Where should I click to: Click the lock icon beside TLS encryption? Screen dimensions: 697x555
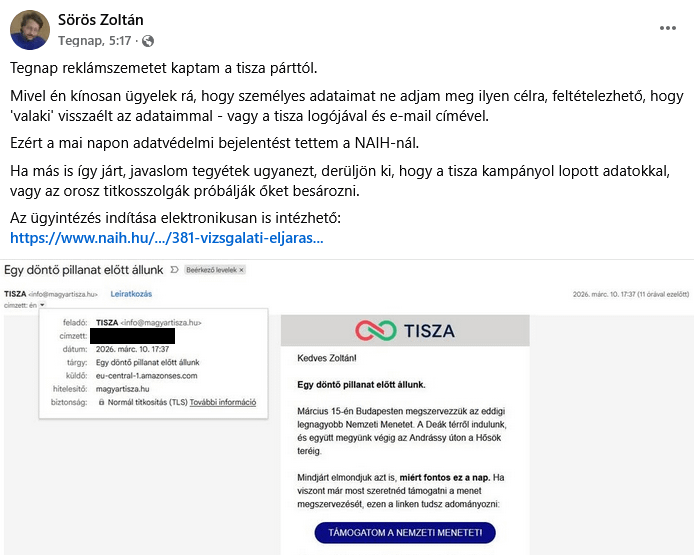102,402
